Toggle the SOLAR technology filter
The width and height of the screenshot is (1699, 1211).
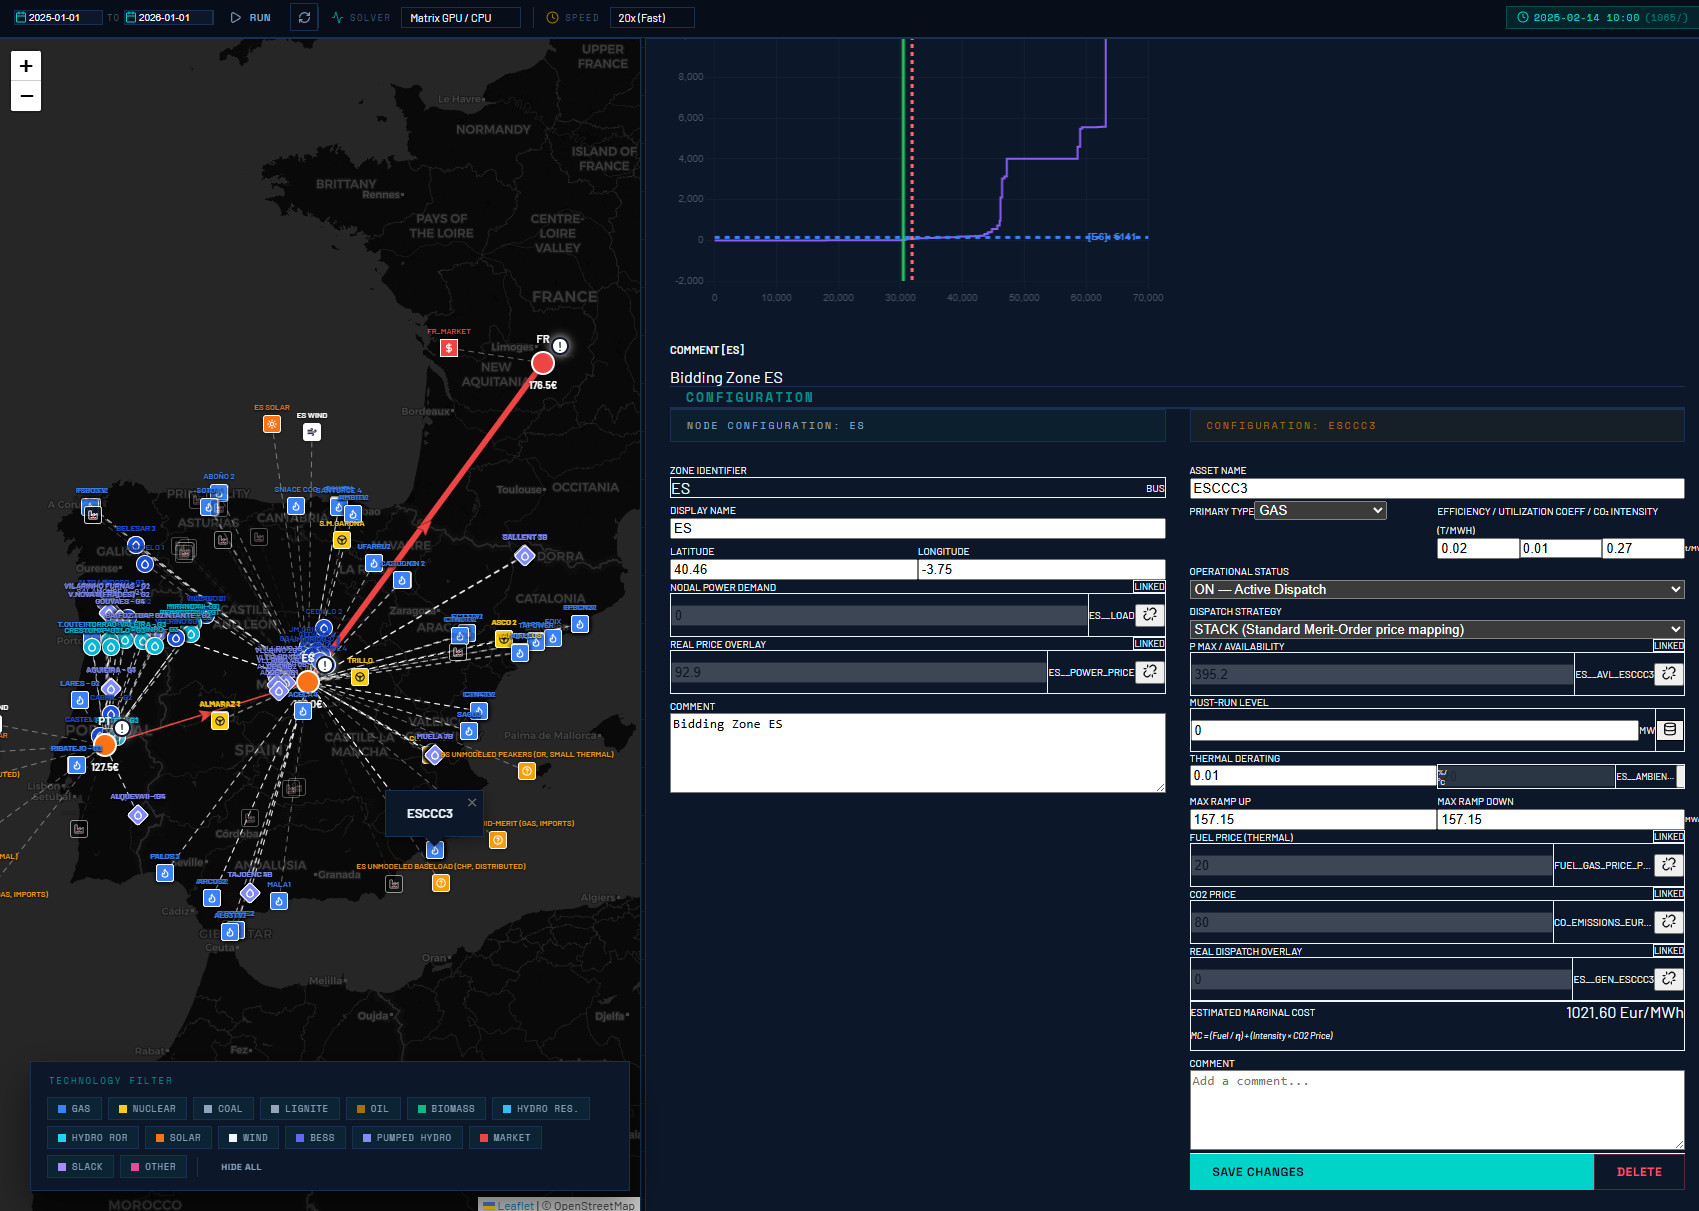[x=178, y=1137]
